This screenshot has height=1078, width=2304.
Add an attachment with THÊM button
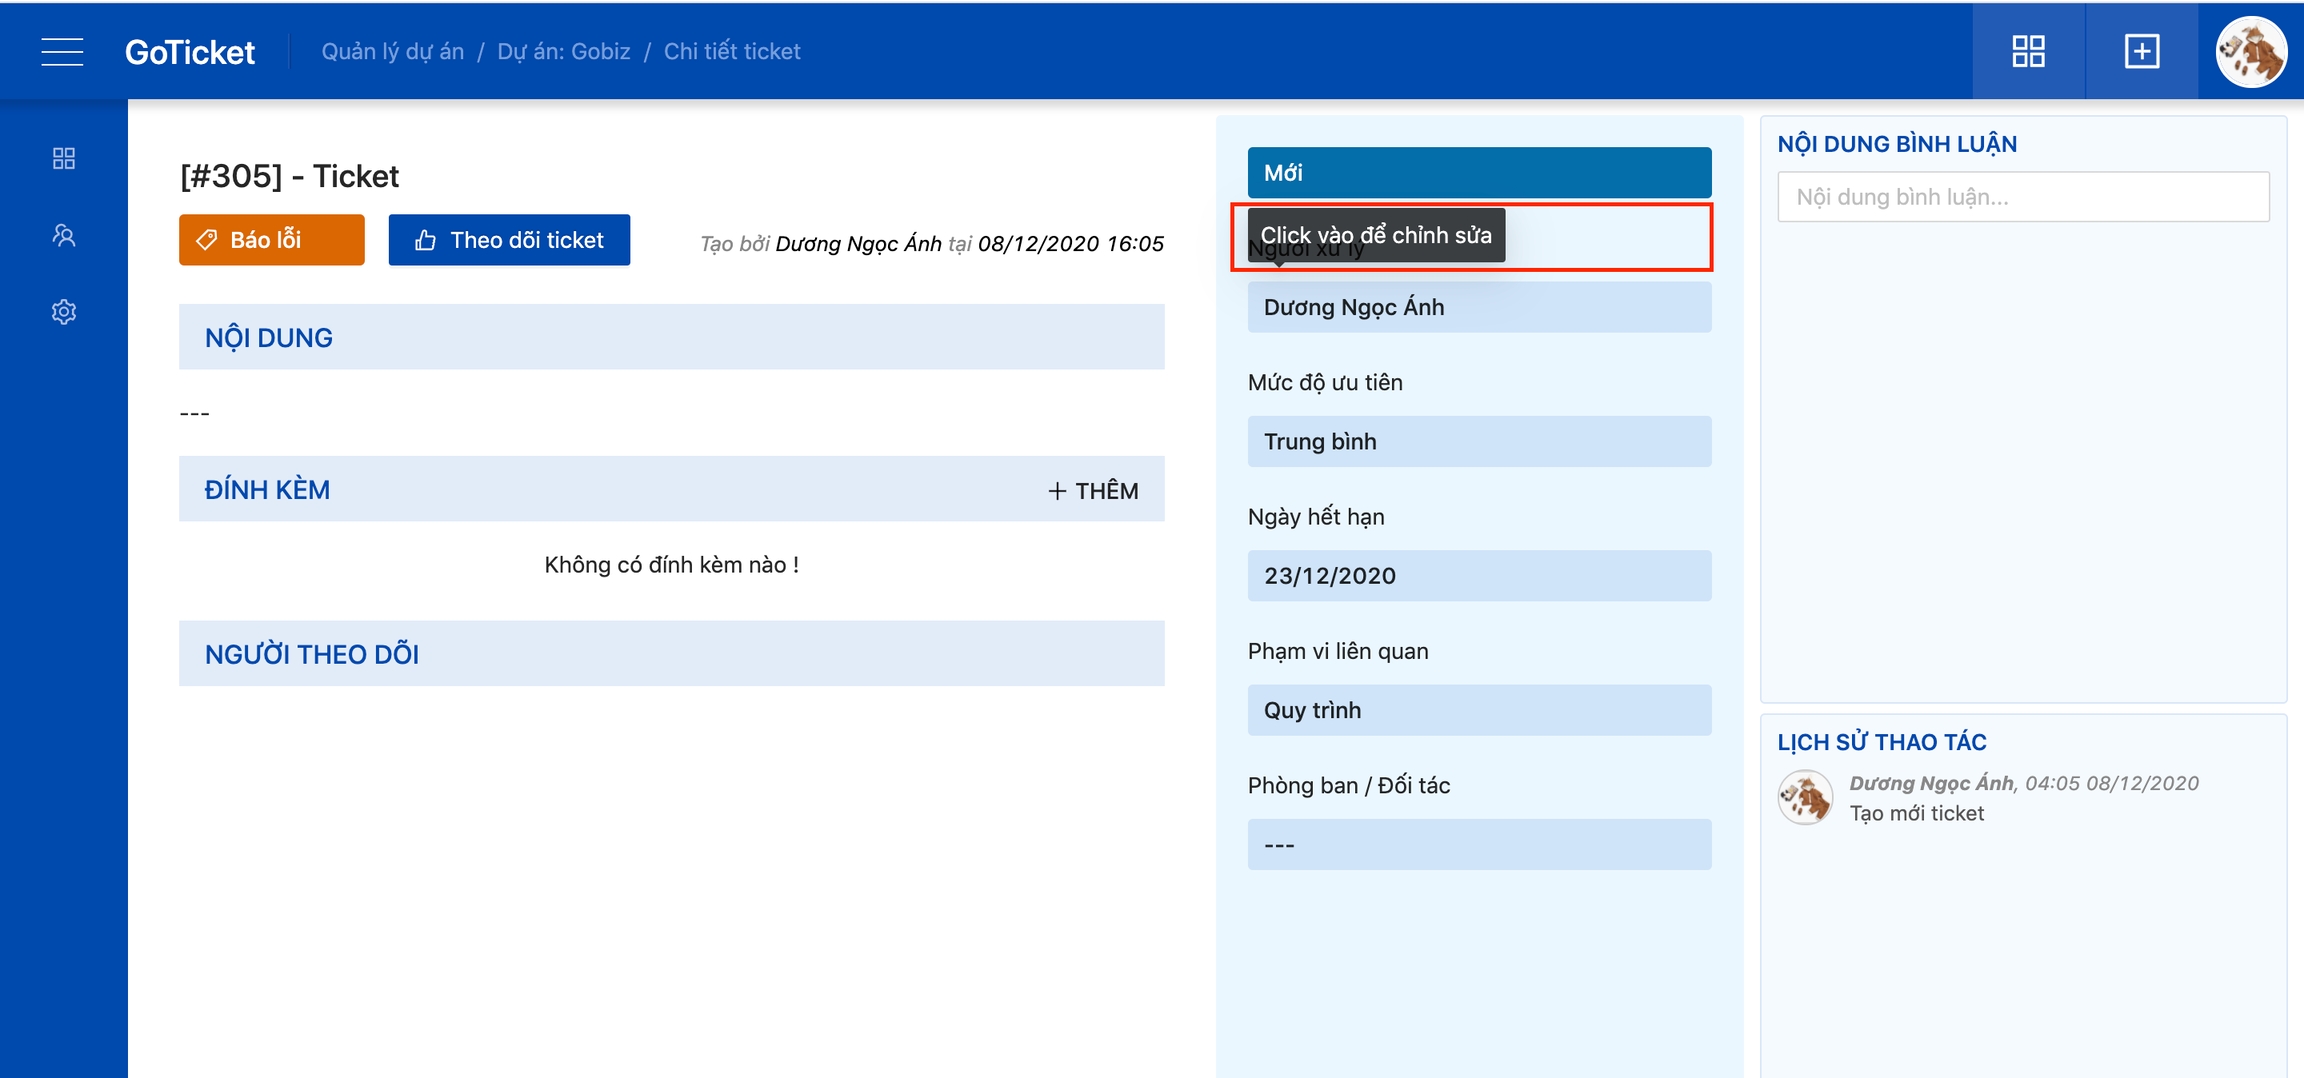[x=1093, y=490]
